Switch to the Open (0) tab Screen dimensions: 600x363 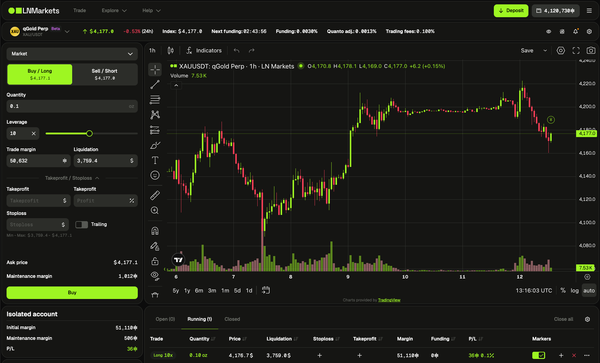coord(165,319)
